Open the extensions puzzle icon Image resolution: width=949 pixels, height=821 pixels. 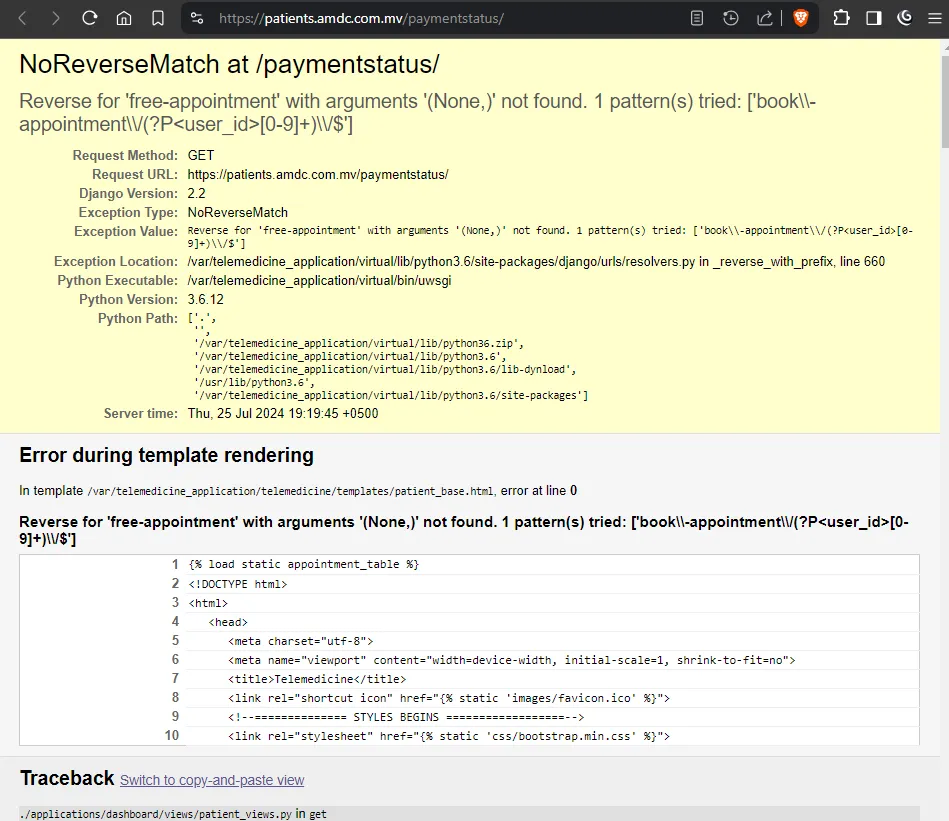(x=841, y=18)
